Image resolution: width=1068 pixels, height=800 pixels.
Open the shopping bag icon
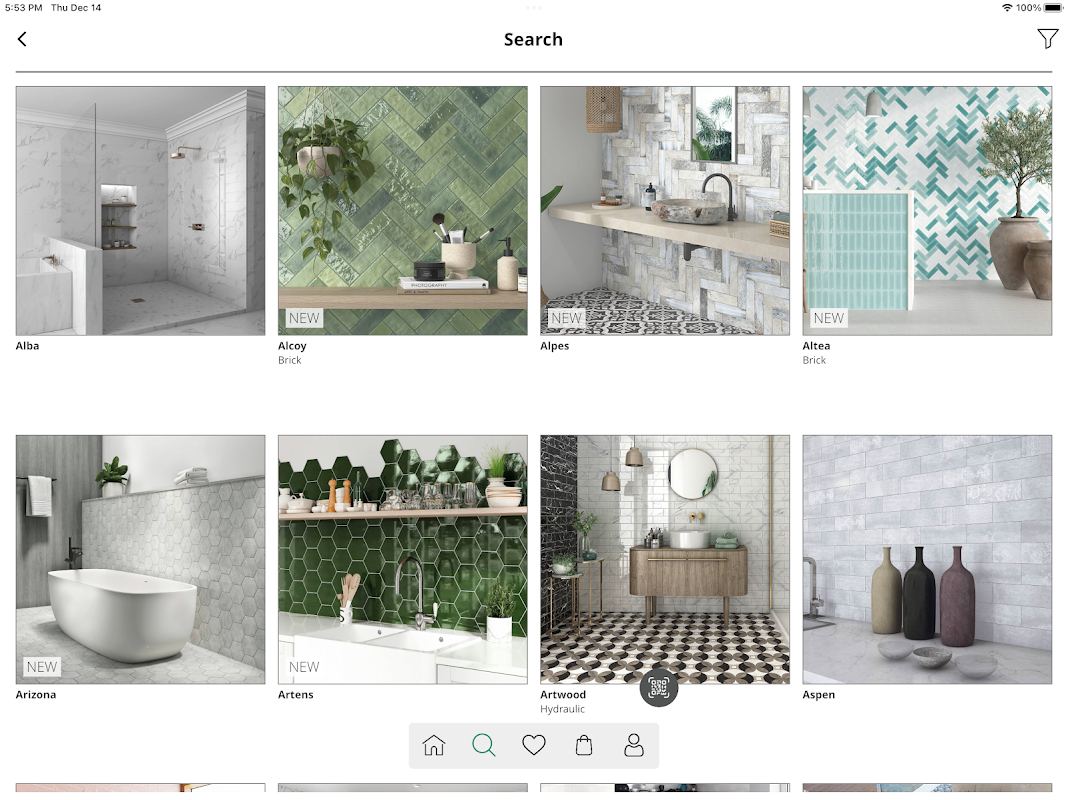(x=584, y=745)
